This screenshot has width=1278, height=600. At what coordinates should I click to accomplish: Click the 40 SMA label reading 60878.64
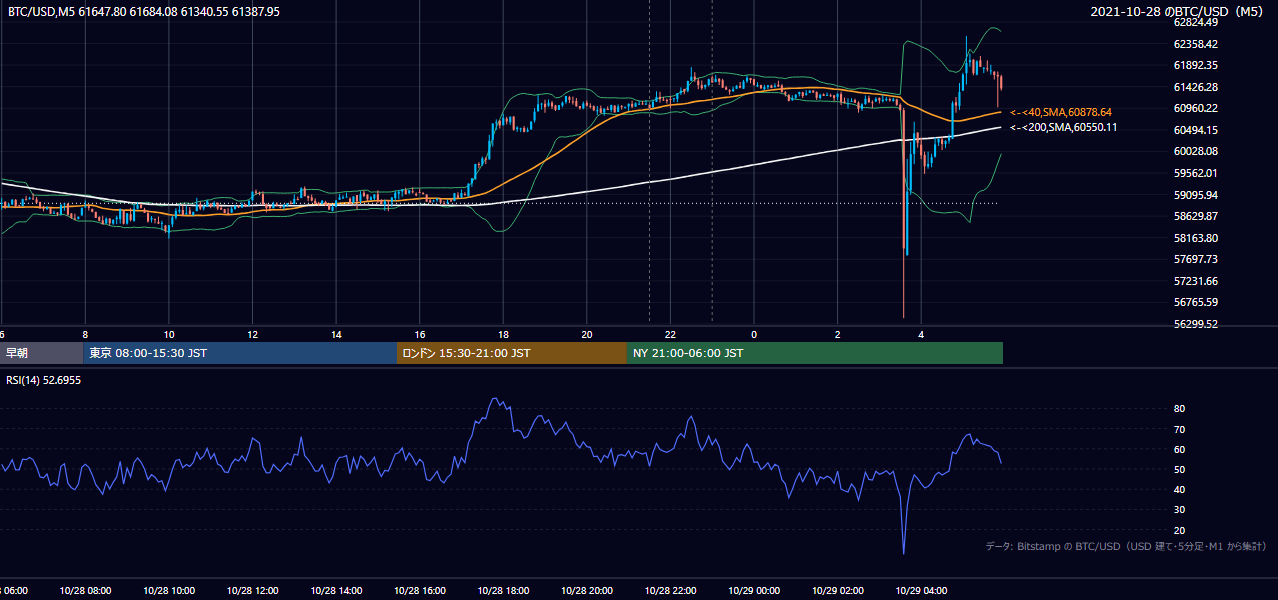pyautogui.click(x=1061, y=113)
